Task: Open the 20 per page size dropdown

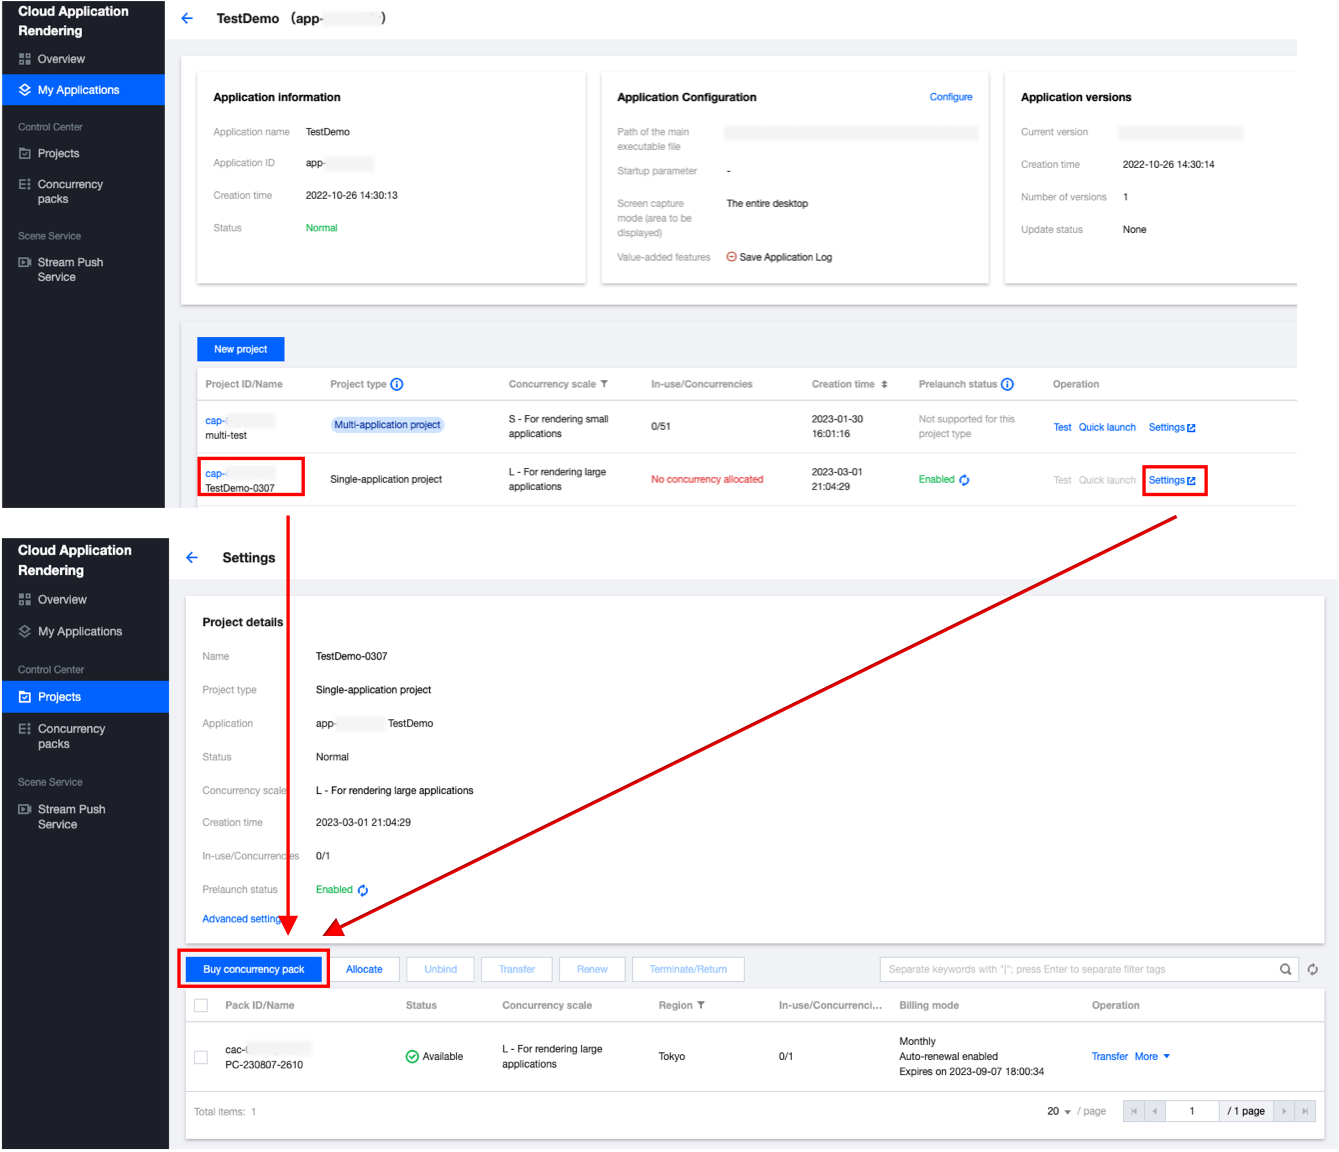Action: [1059, 1112]
